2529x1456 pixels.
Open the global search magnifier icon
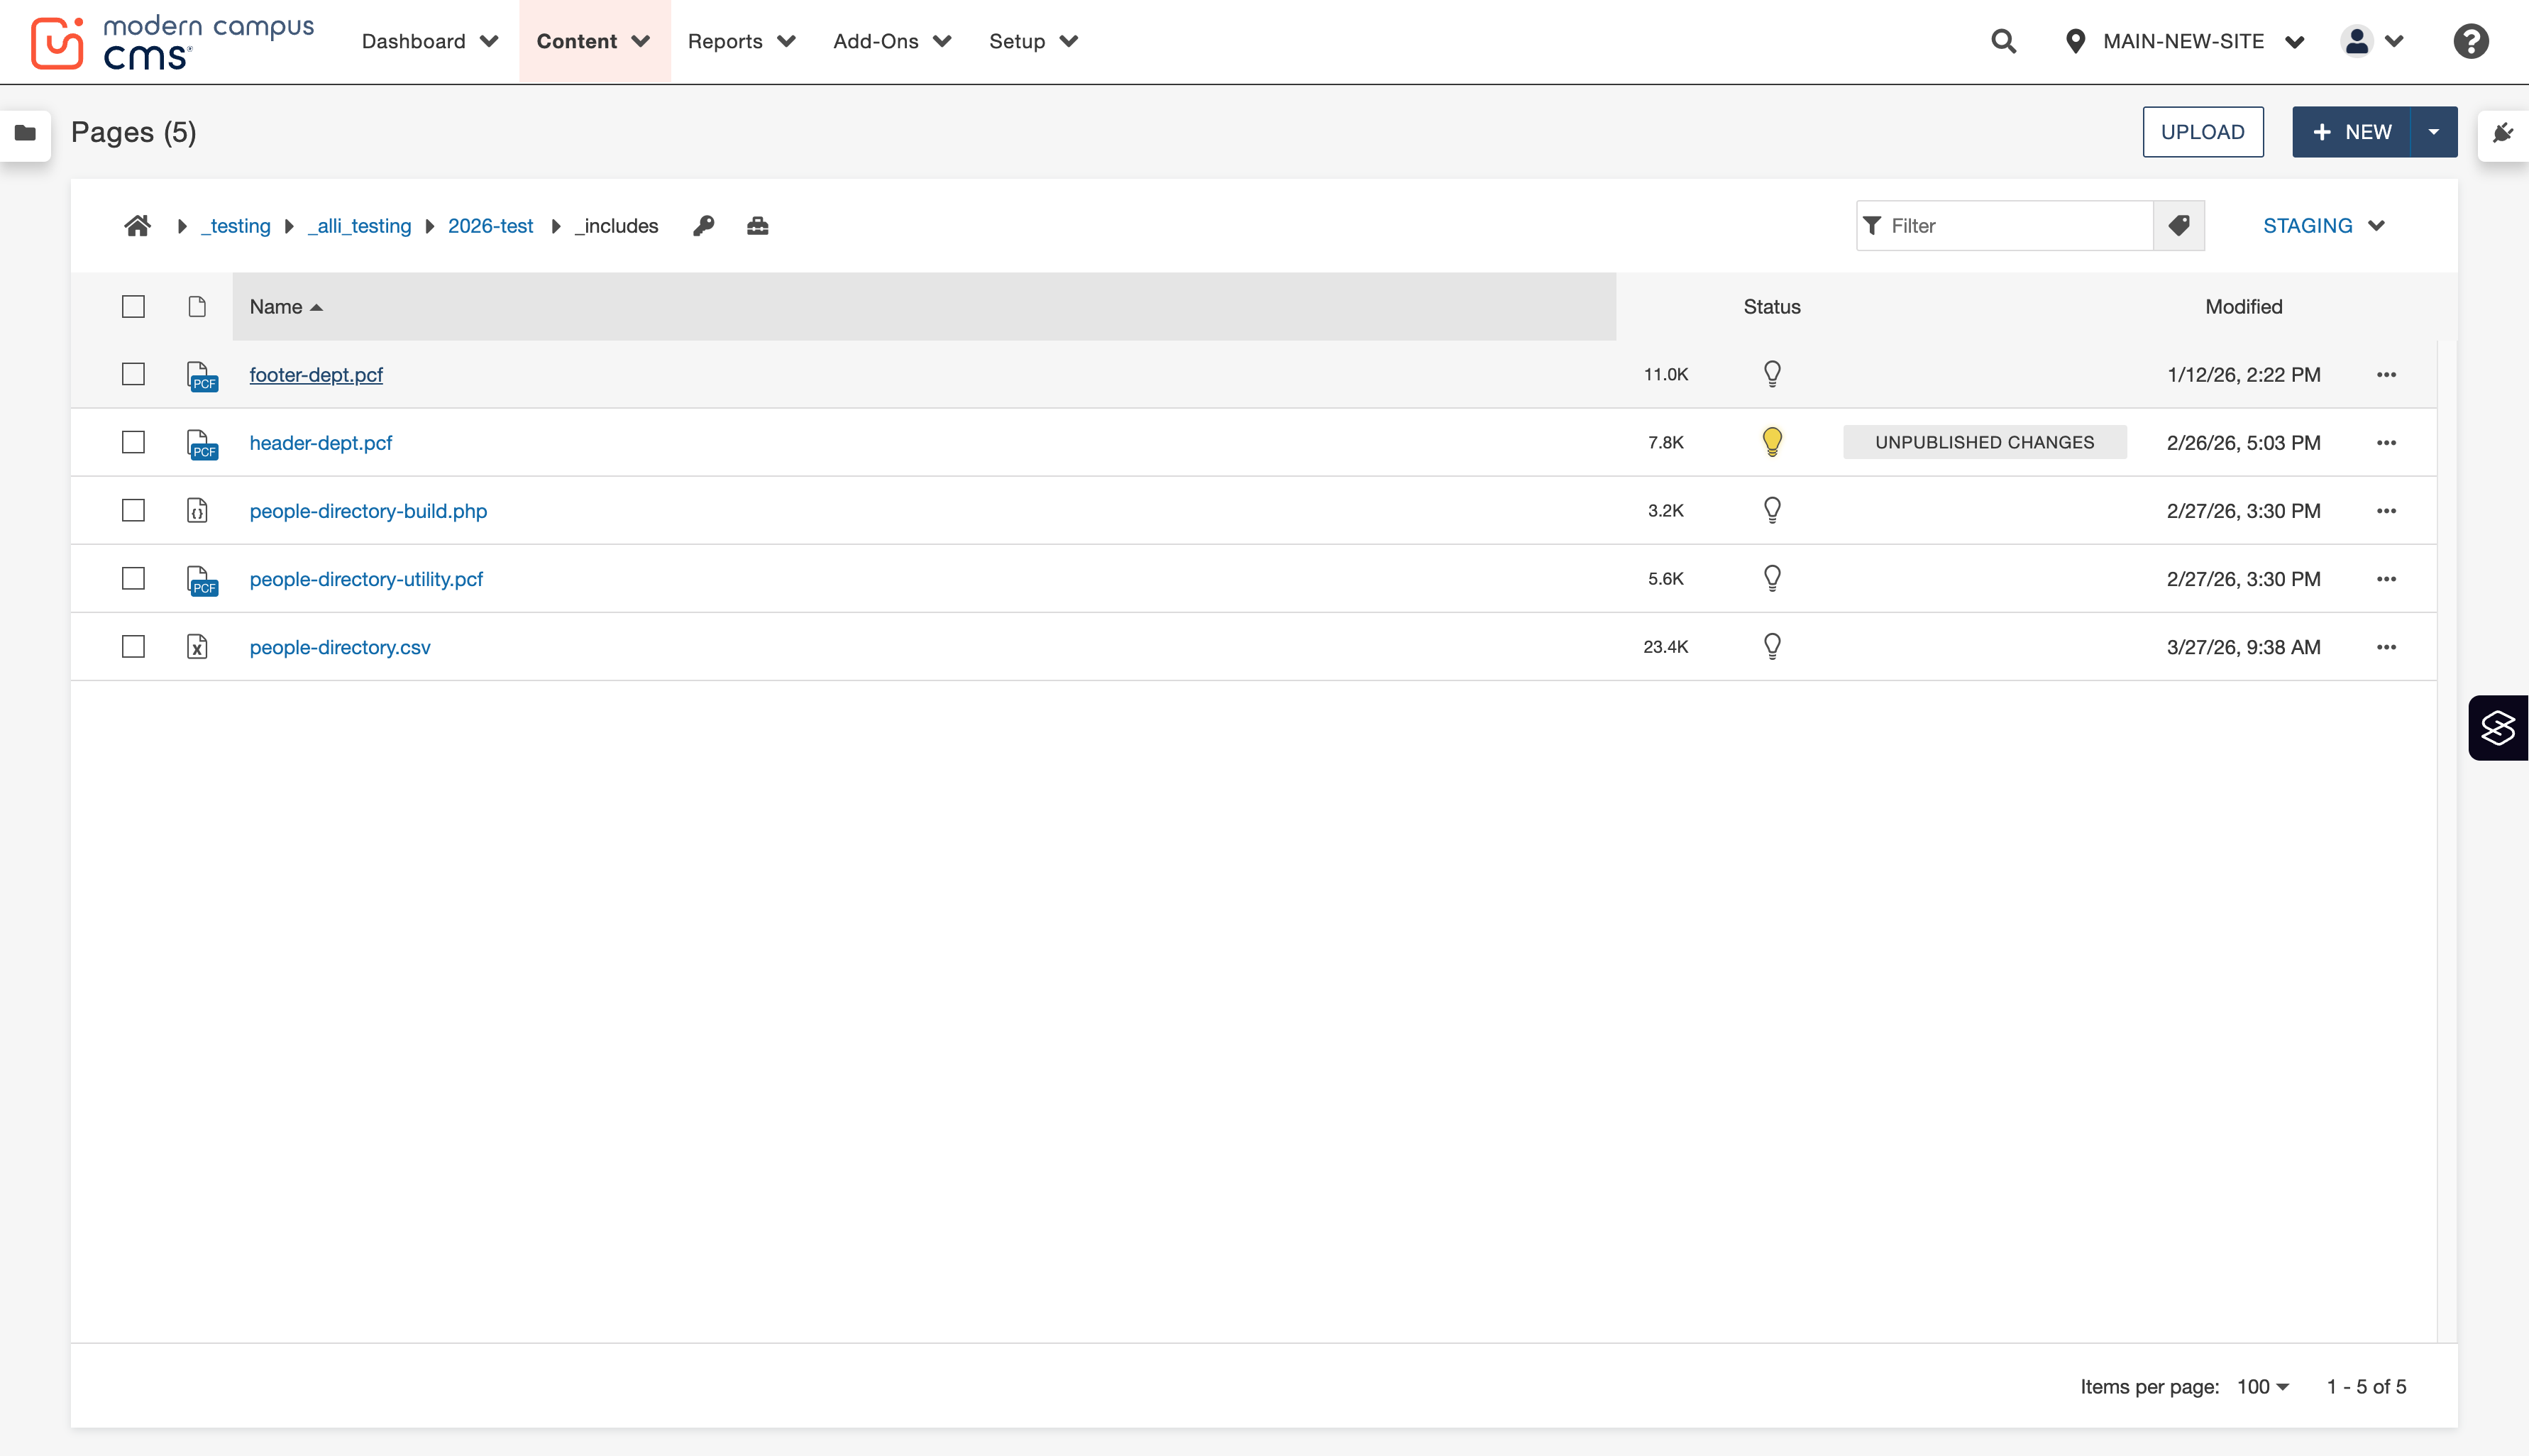(x=2003, y=41)
